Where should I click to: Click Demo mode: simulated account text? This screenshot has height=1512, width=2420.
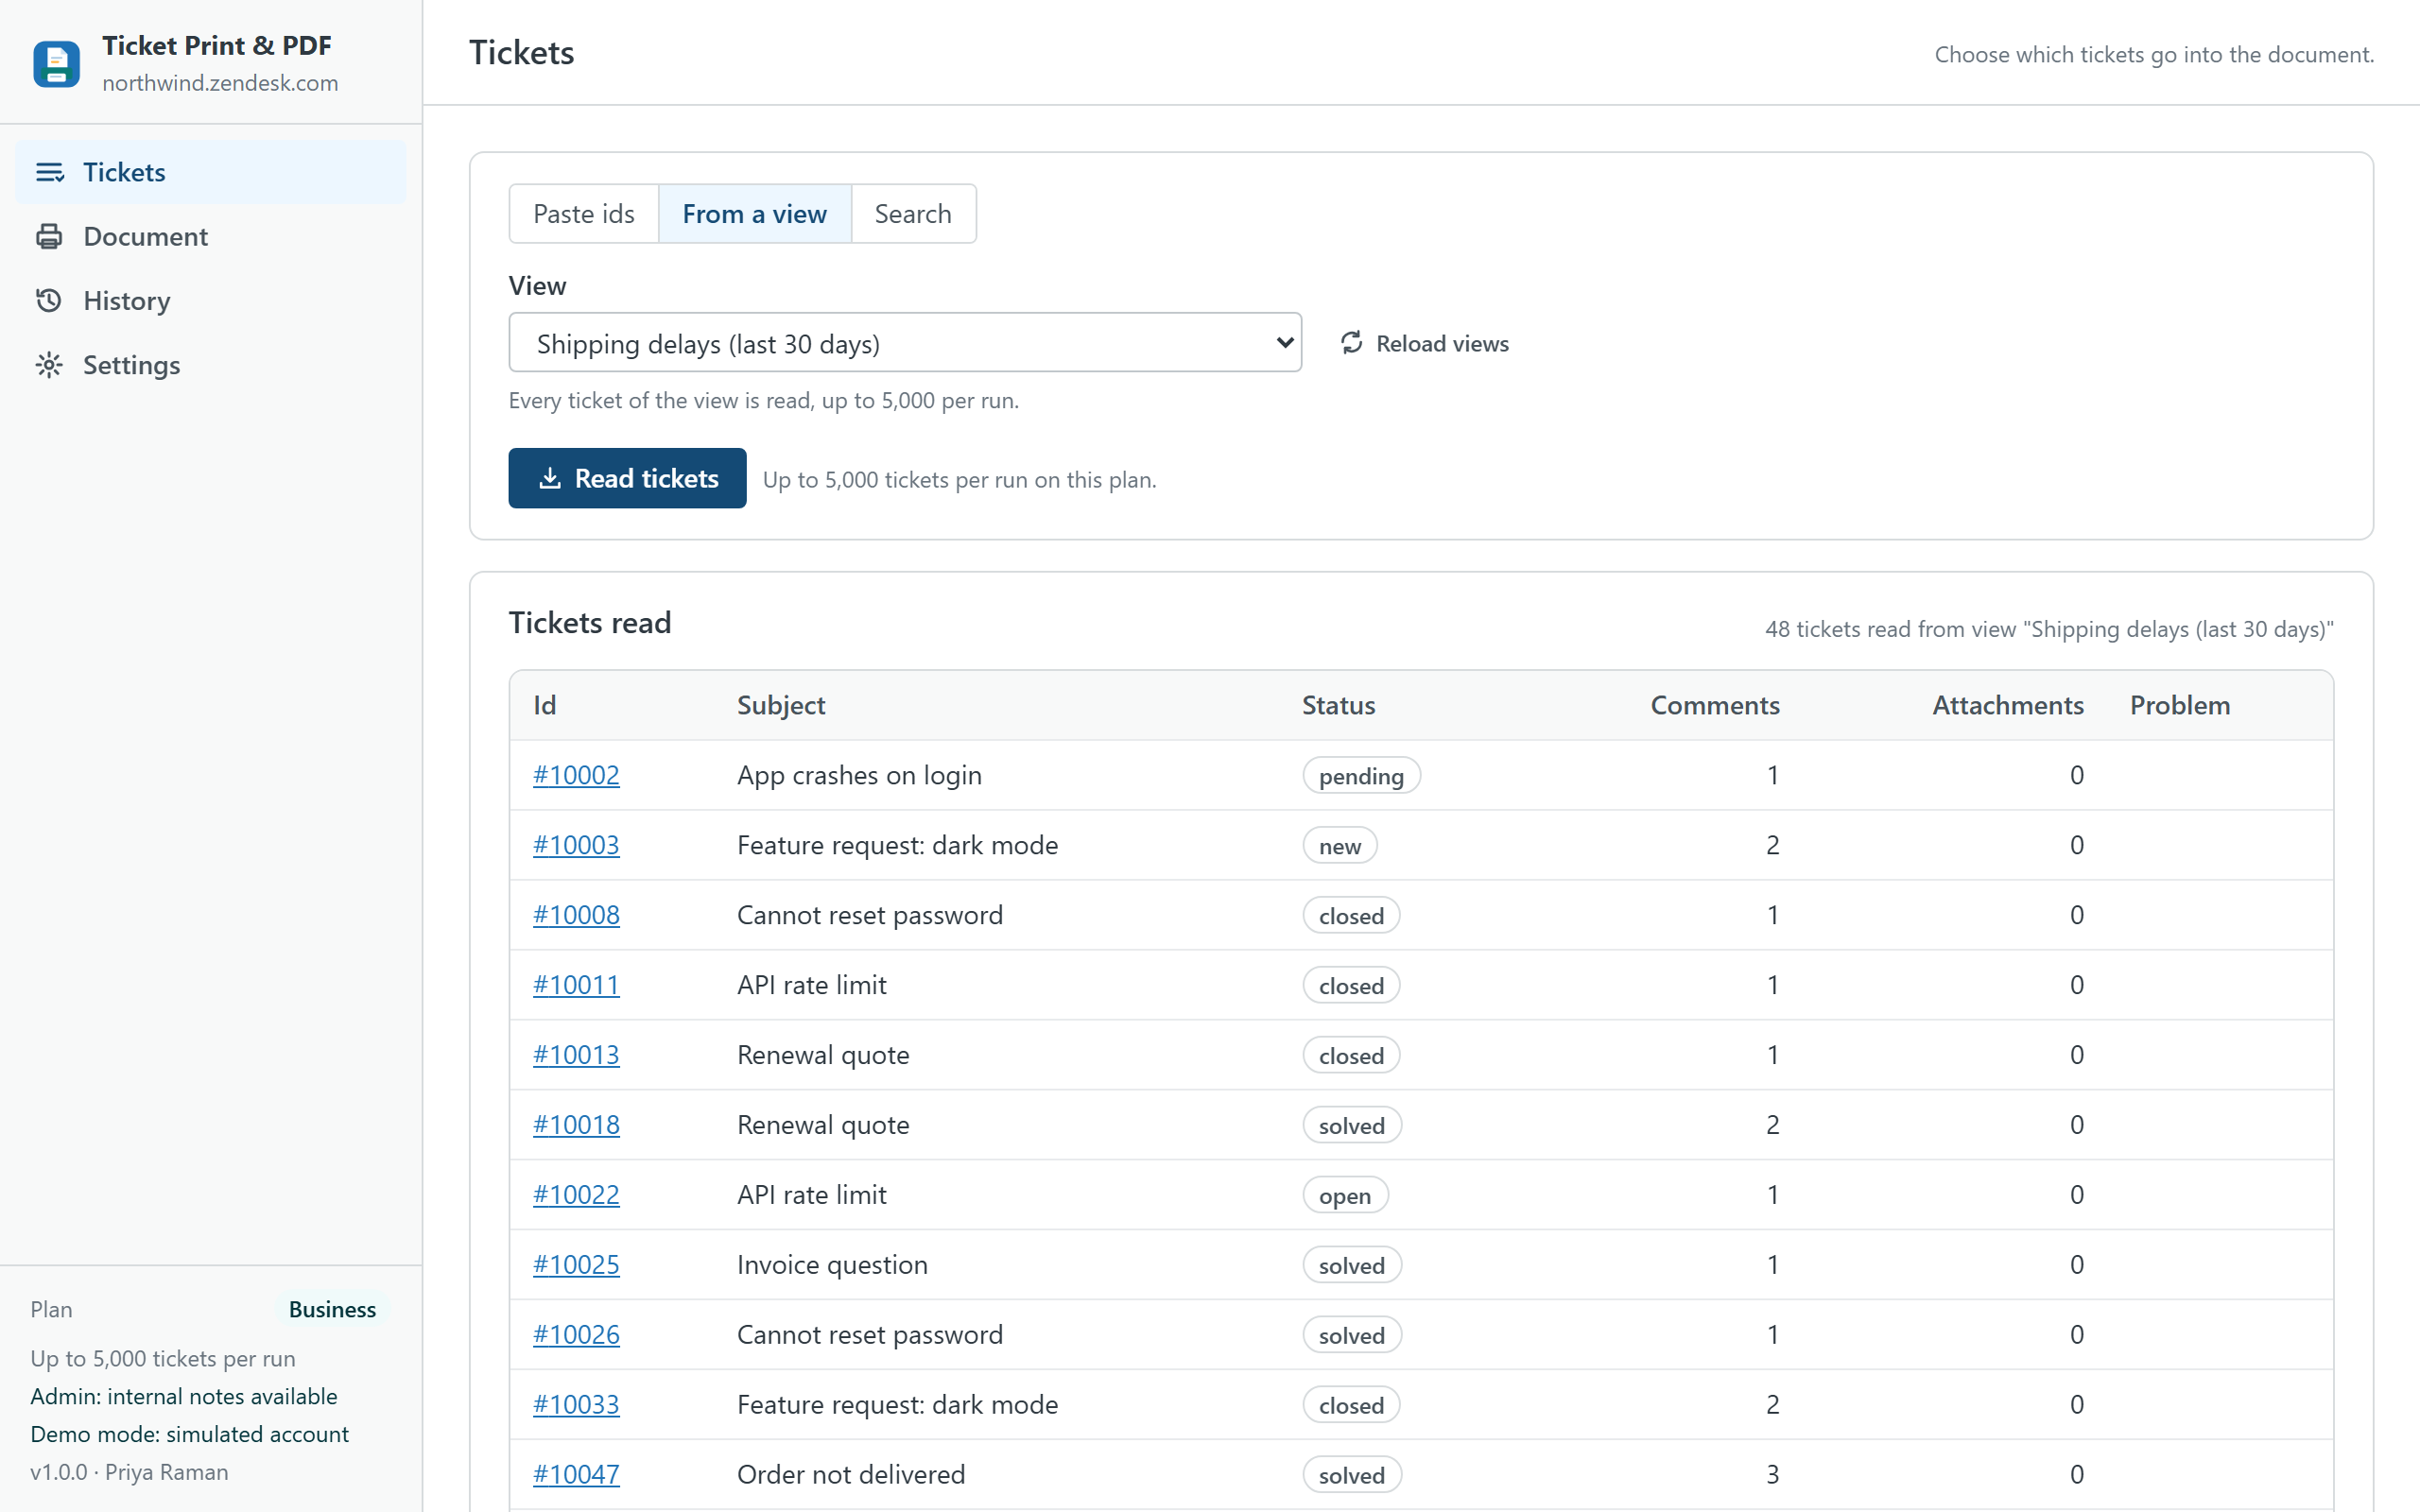click(190, 1434)
